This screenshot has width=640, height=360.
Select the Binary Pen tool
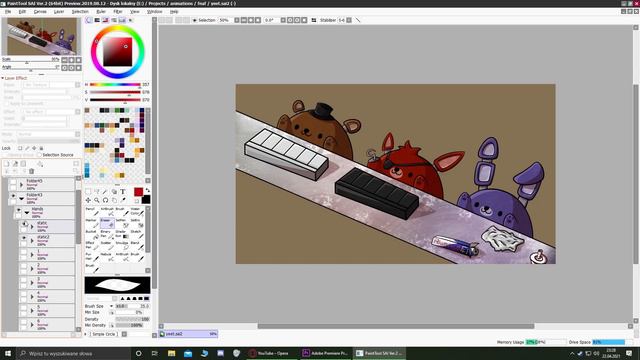[x=107, y=234]
